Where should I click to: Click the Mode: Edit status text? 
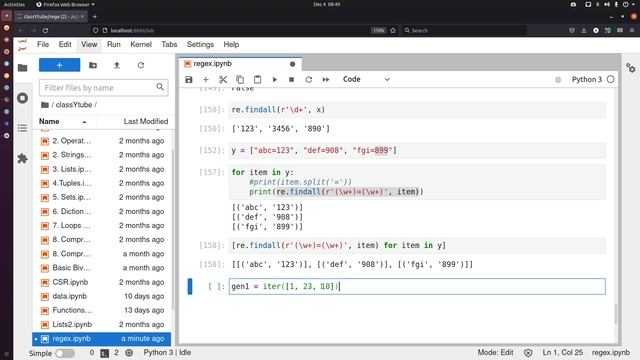pyautogui.click(x=496, y=353)
